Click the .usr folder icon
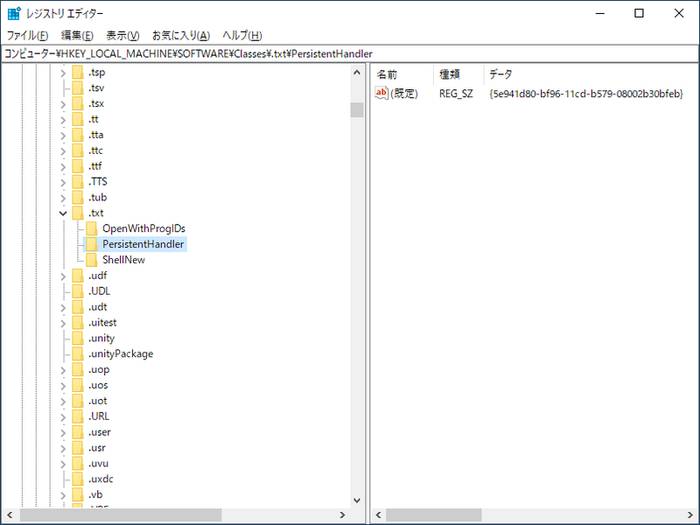The width and height of the screenshot is (700, 525). [78, 448]
